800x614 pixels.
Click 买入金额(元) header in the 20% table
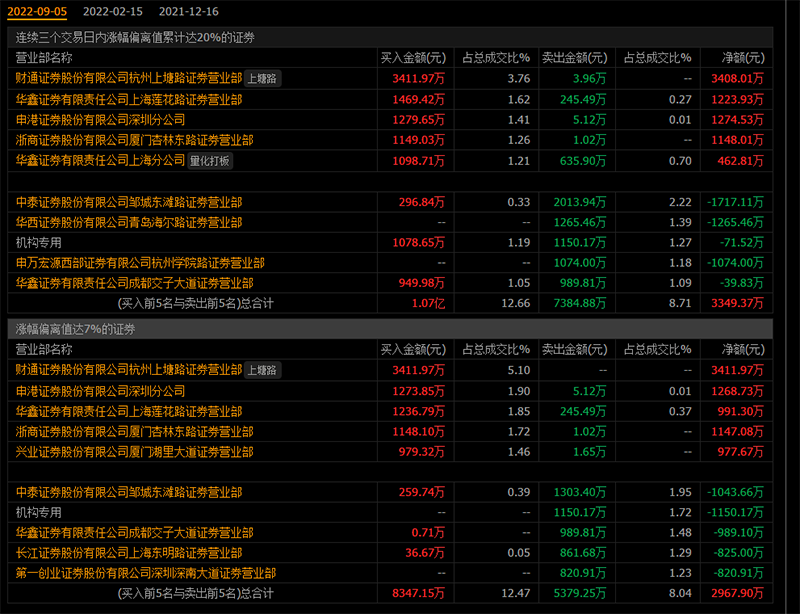pyautogui.click(x=413, y=58)
